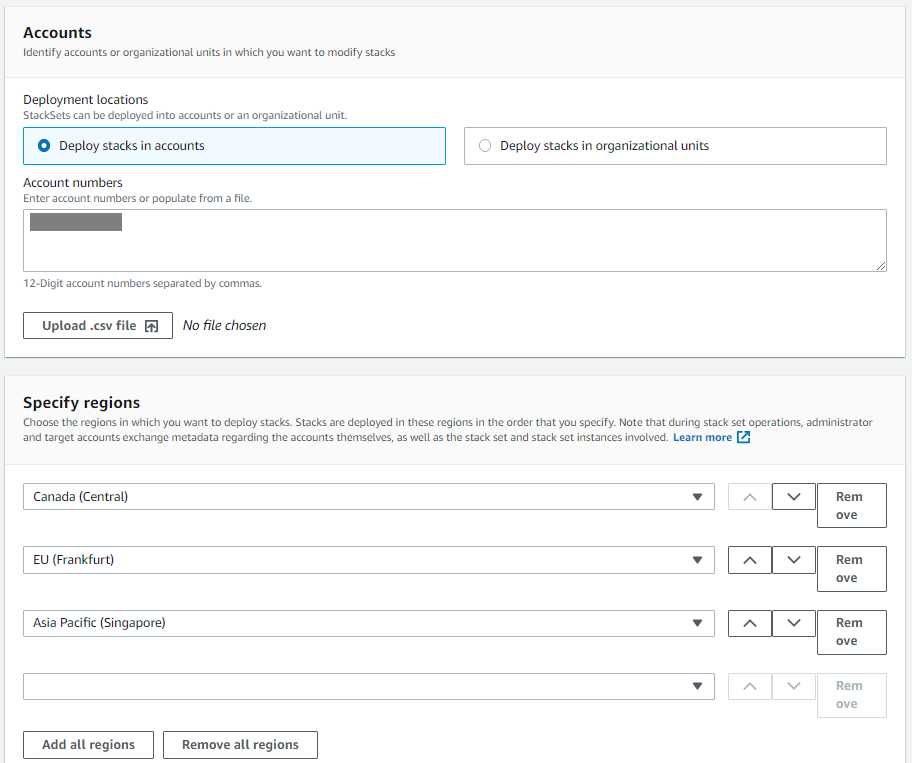Screen dimensions: 912x763
Task: Move Asia Pacific (Singapore) up one position
Action: click(749, 623)
